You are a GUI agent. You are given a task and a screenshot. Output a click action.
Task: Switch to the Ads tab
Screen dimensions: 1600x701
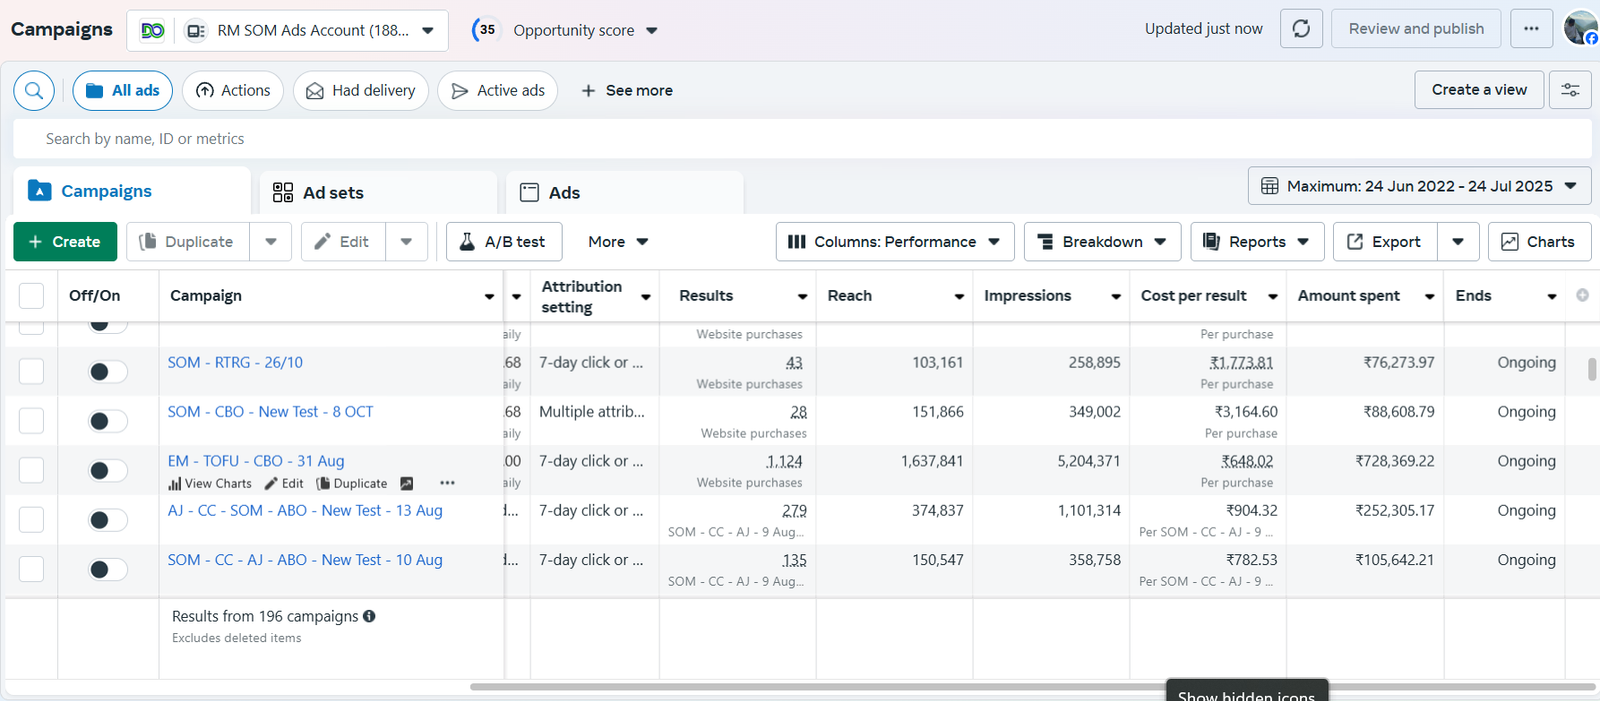(x=564, y=193)
